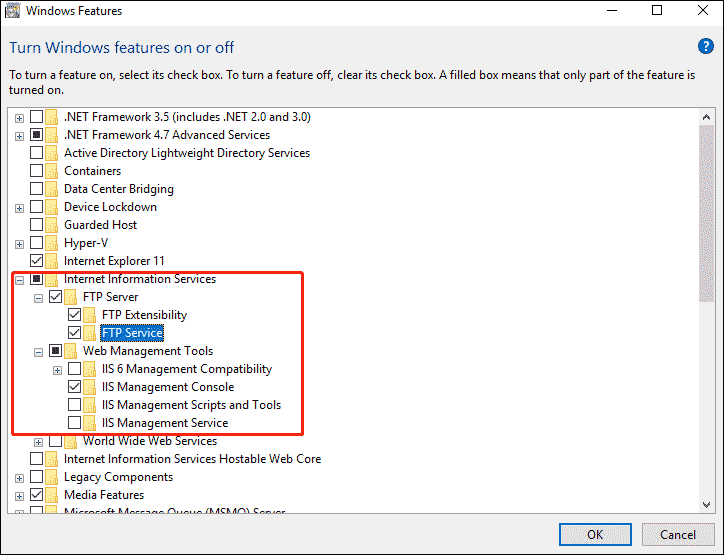This screenshot has height=555, width=724.
Task: Turn on Hyper-V checkbox
Action: (x=36, y=242)
